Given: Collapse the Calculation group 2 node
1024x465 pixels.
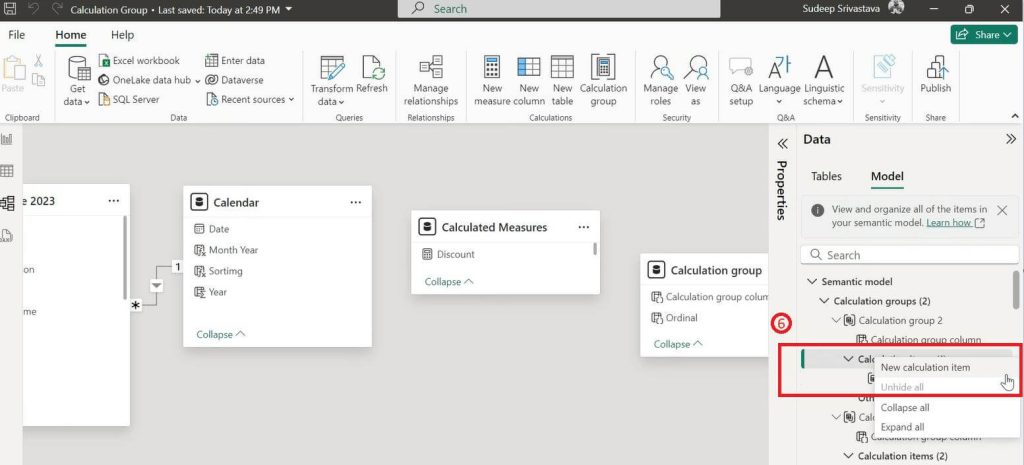Looking at the screenshot, I should (x=836, y=321).
